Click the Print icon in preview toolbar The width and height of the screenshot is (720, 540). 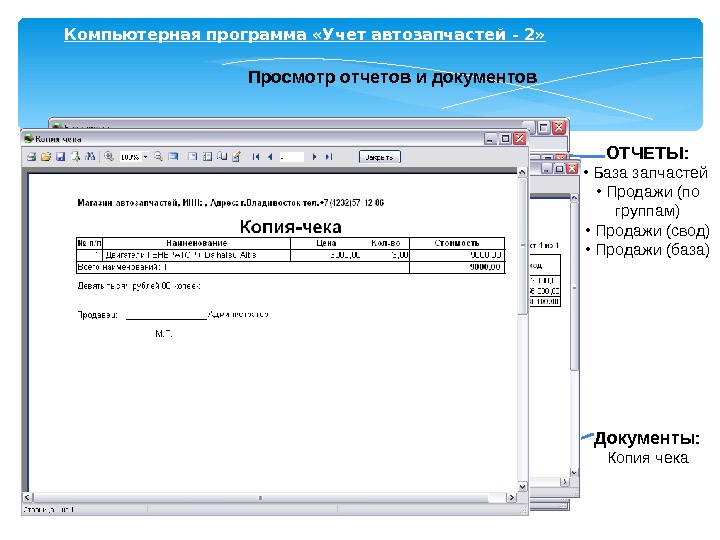click(x=31, y=157)
